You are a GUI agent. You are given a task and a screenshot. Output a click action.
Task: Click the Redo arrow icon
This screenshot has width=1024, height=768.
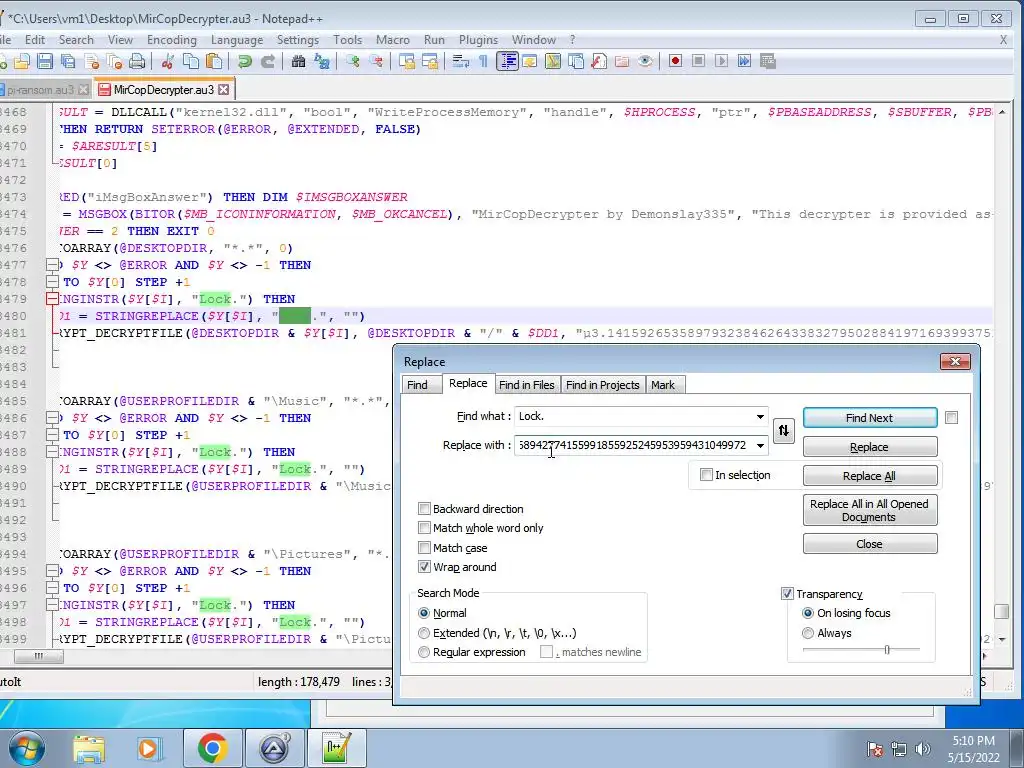[x=268, y=61]
